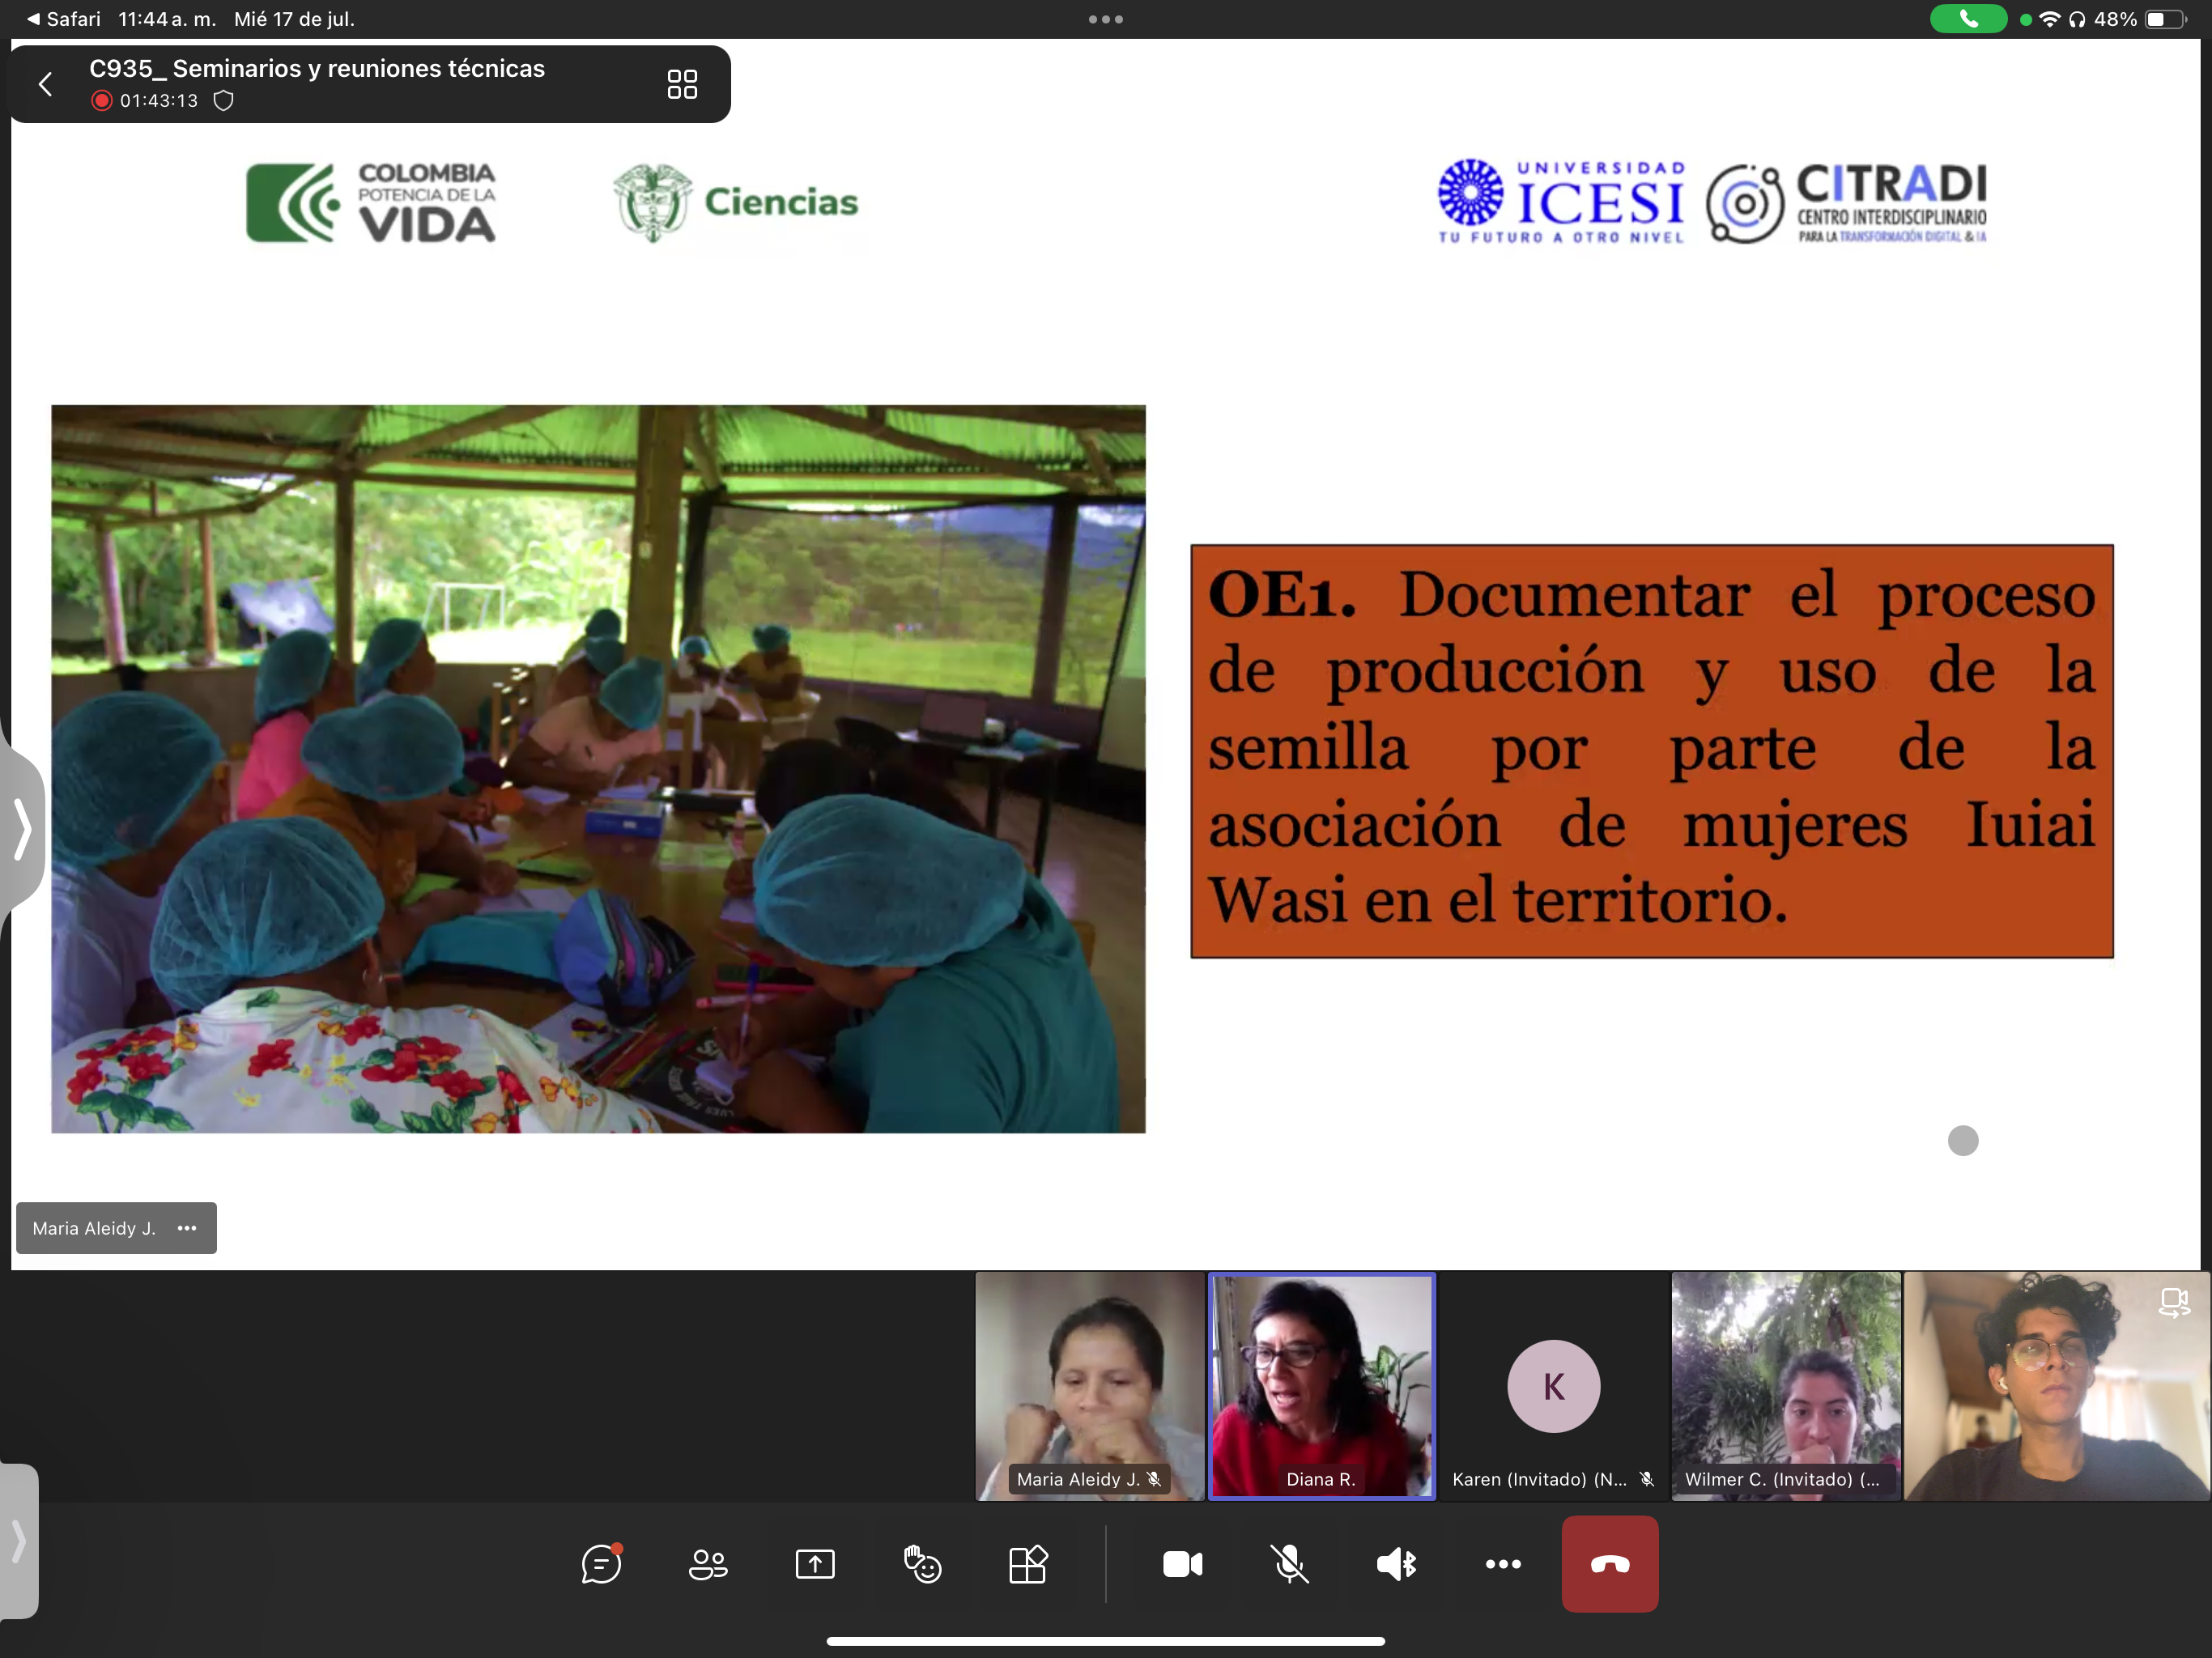The height and width of the screenshot is (1658, 2212).
Task: Open the meeting chat icon
Action: click(x=601, y=1564)
